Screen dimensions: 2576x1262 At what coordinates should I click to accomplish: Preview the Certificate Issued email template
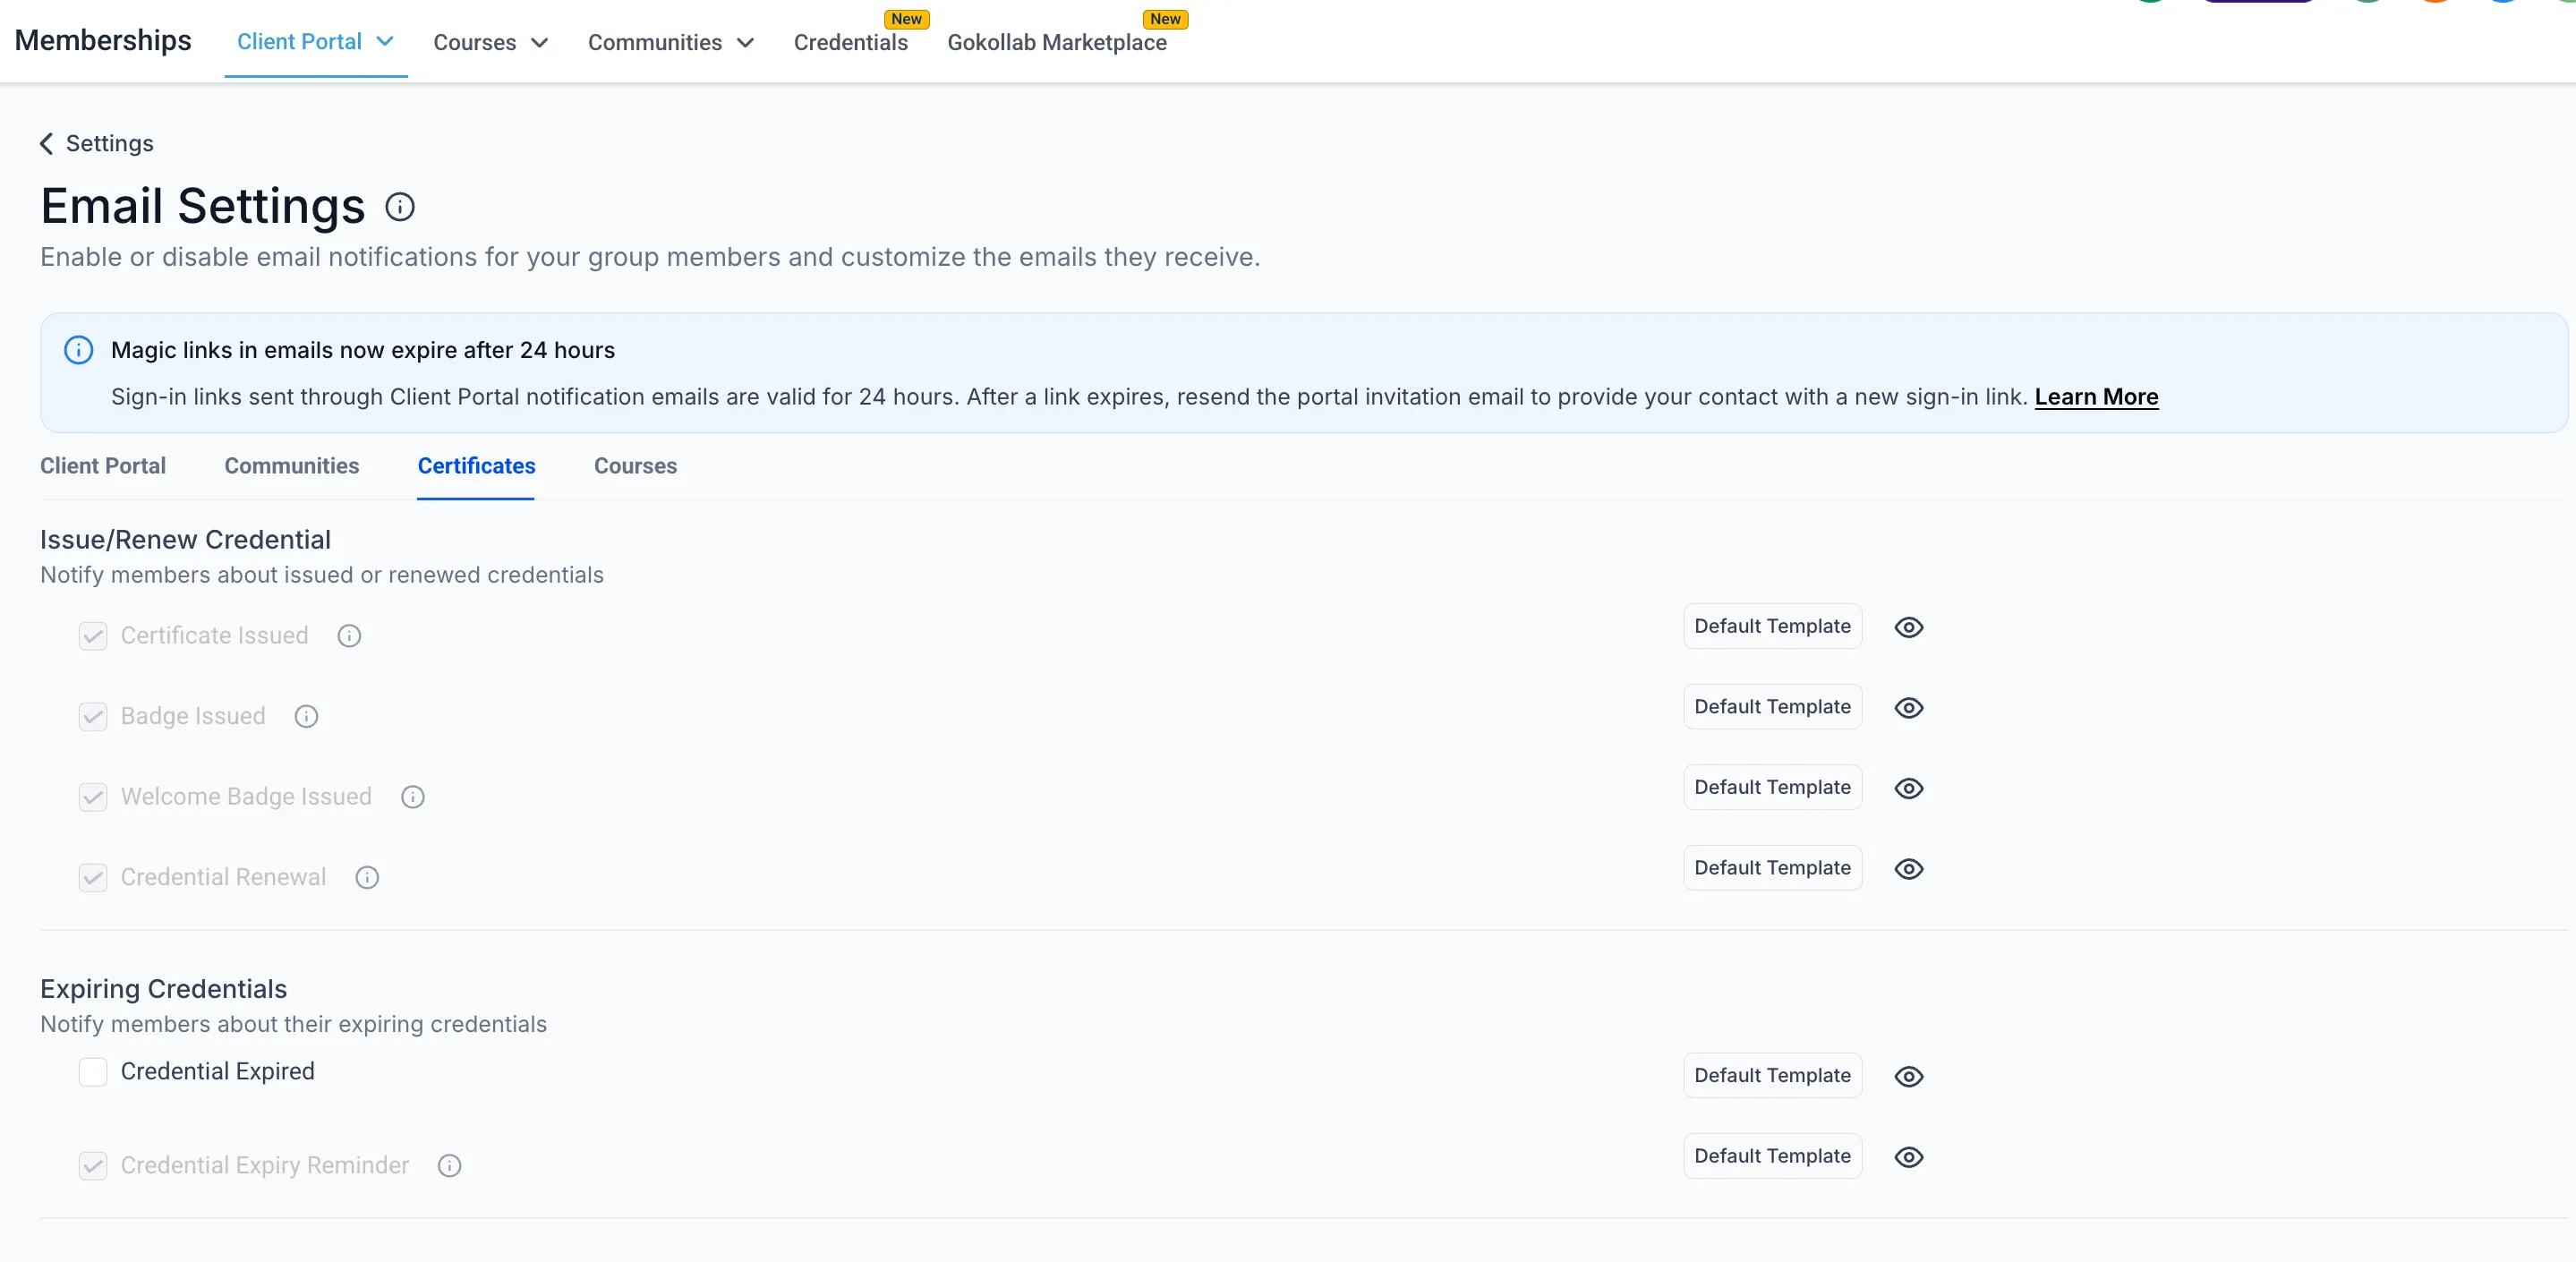click(x=1908, y=627)
